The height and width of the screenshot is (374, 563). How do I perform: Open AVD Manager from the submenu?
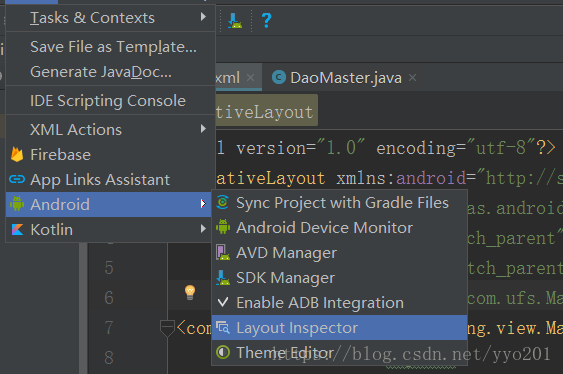(x=339, y=253)
